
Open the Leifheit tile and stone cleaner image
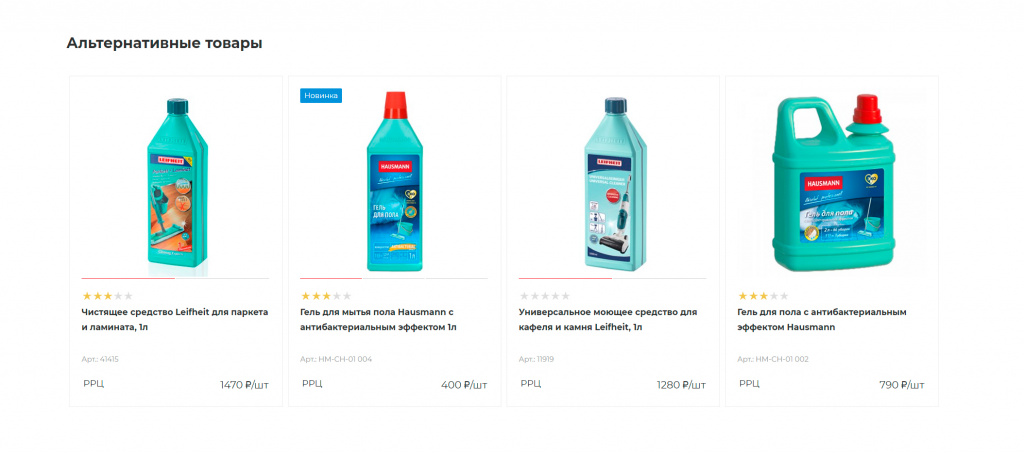[613, 182]
